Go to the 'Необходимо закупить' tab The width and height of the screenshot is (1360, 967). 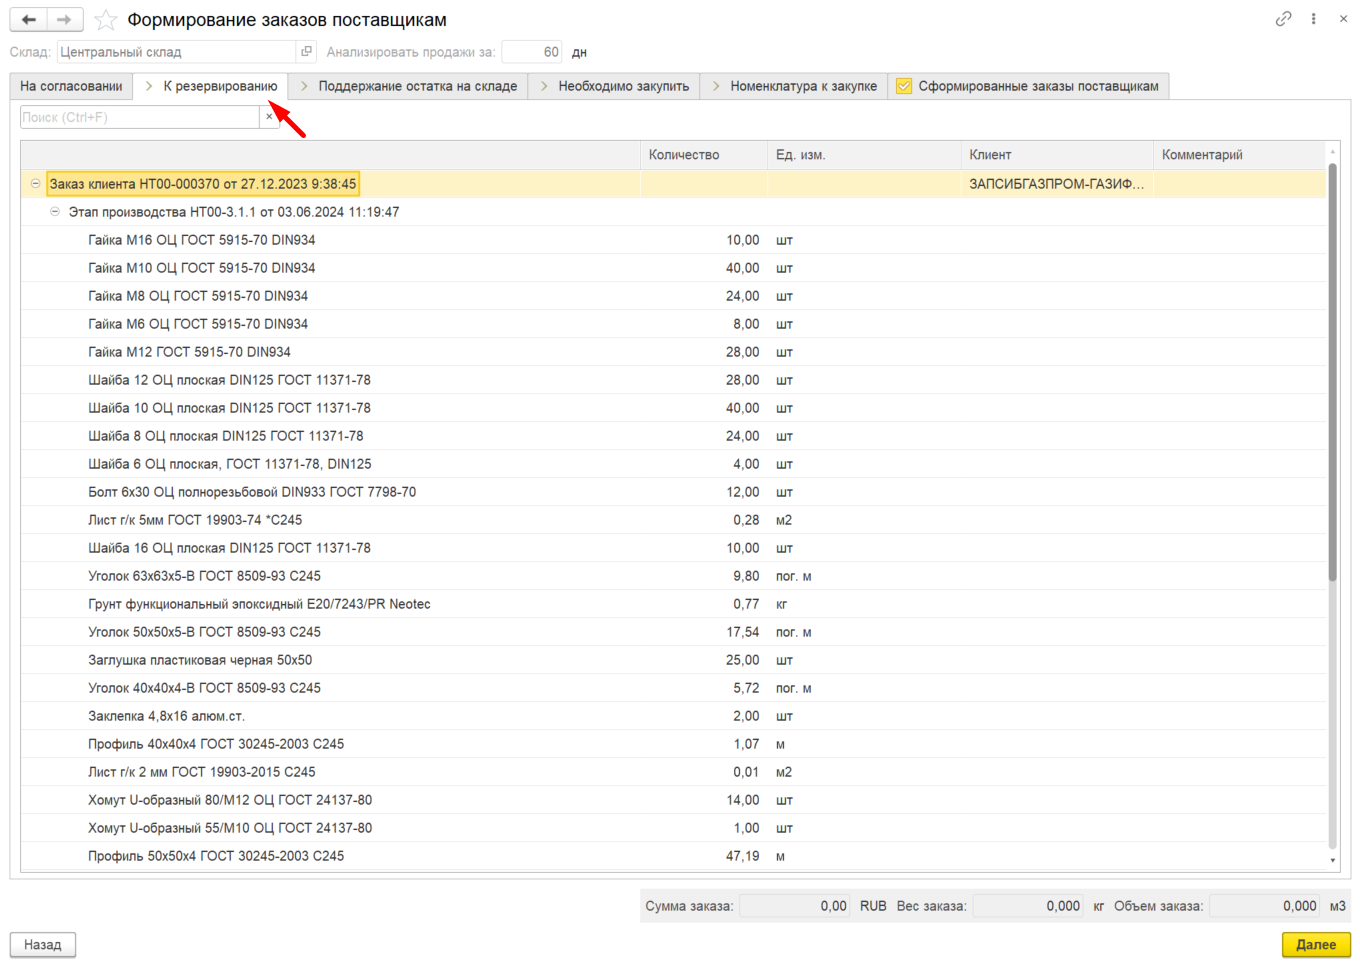[x=614, y=86]
